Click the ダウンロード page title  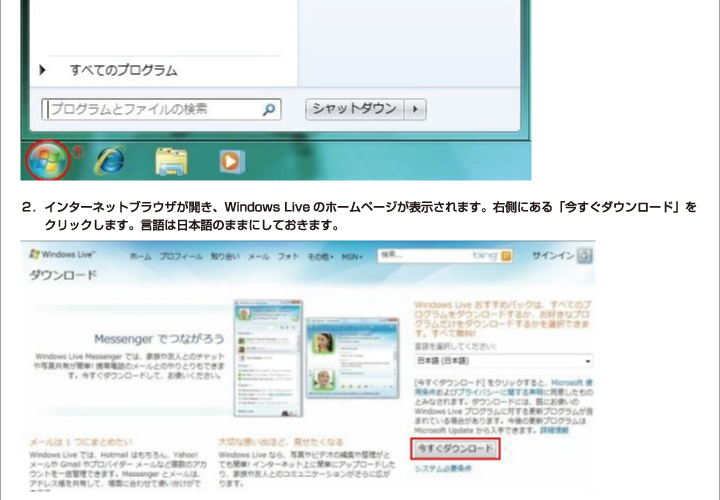click(63, 275)
